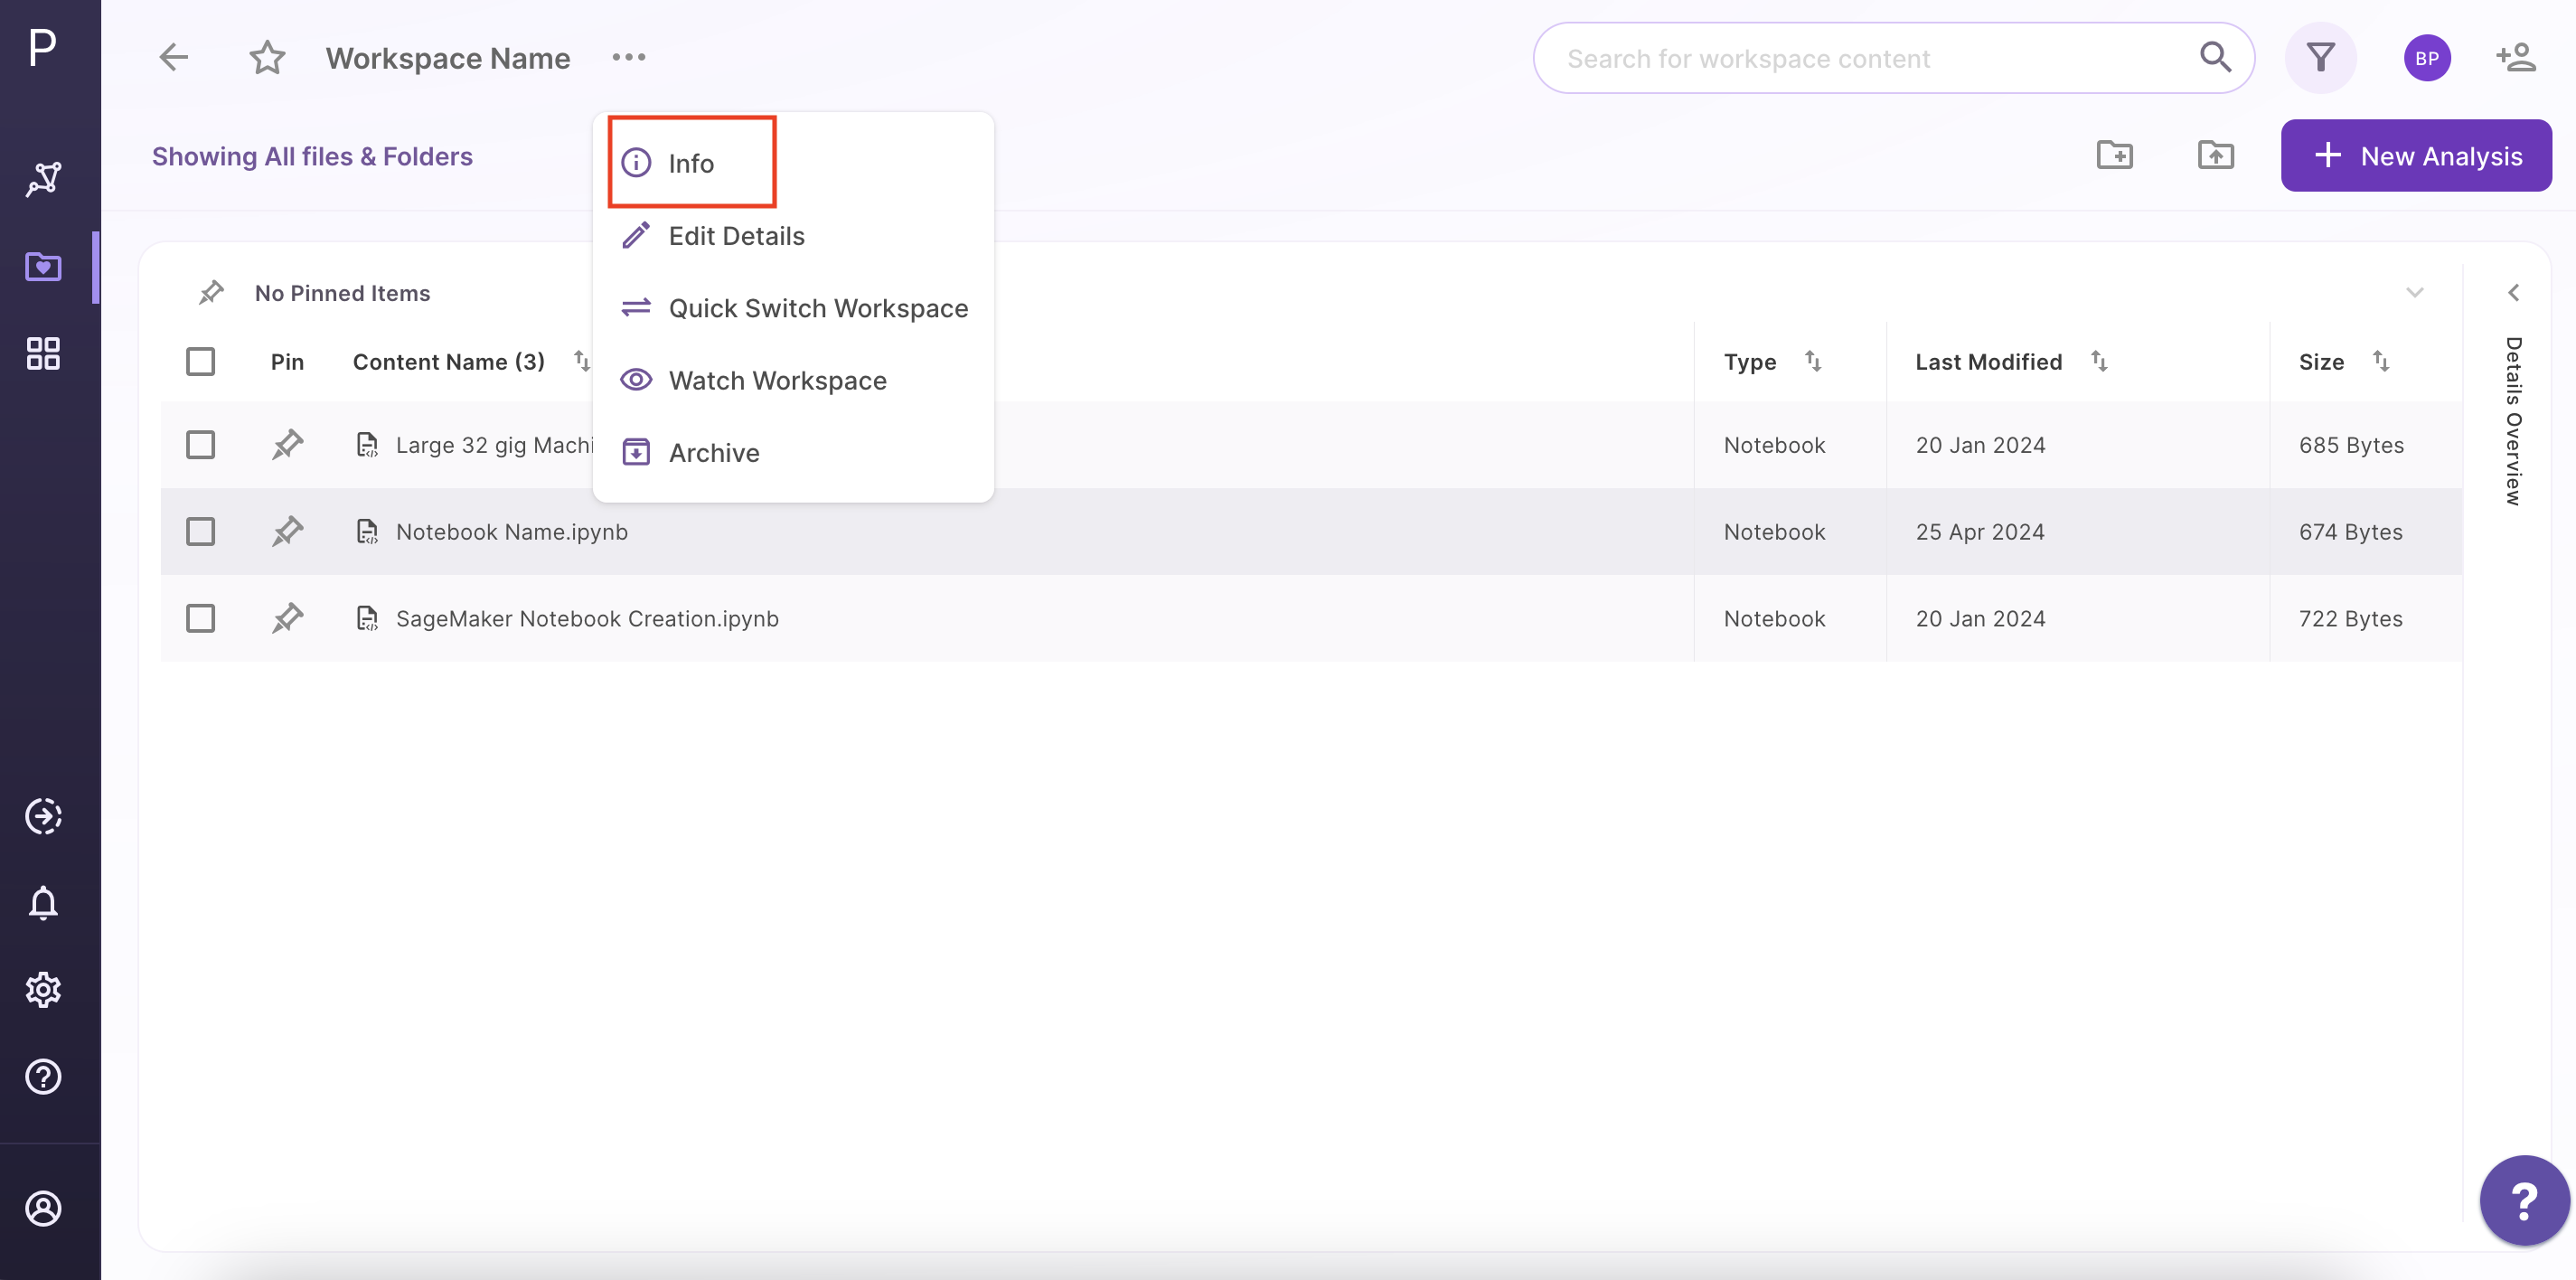Screen dimensions: 2576x1280
Task: Click the upload folder icon
Action: click(x=2216, y=155)
